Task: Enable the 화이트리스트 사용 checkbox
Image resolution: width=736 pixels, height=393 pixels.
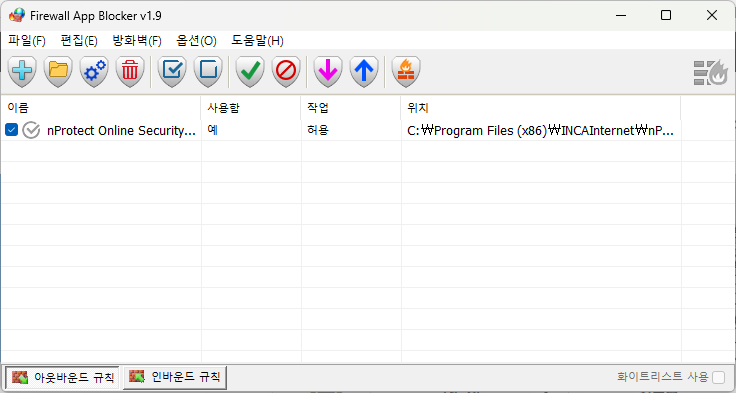Action: tap(718, 377)
